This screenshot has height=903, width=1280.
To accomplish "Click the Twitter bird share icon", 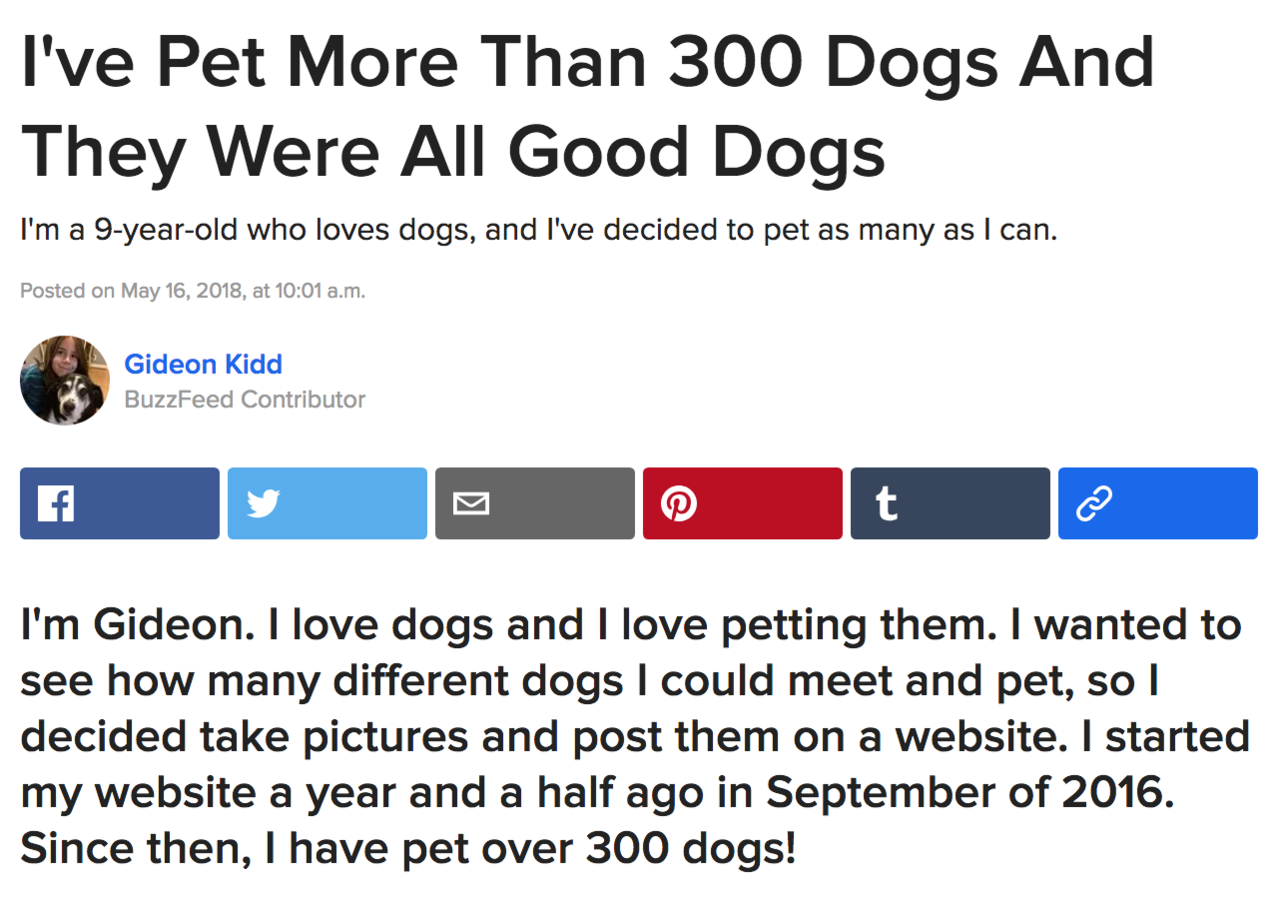I will tap(327, 503).
